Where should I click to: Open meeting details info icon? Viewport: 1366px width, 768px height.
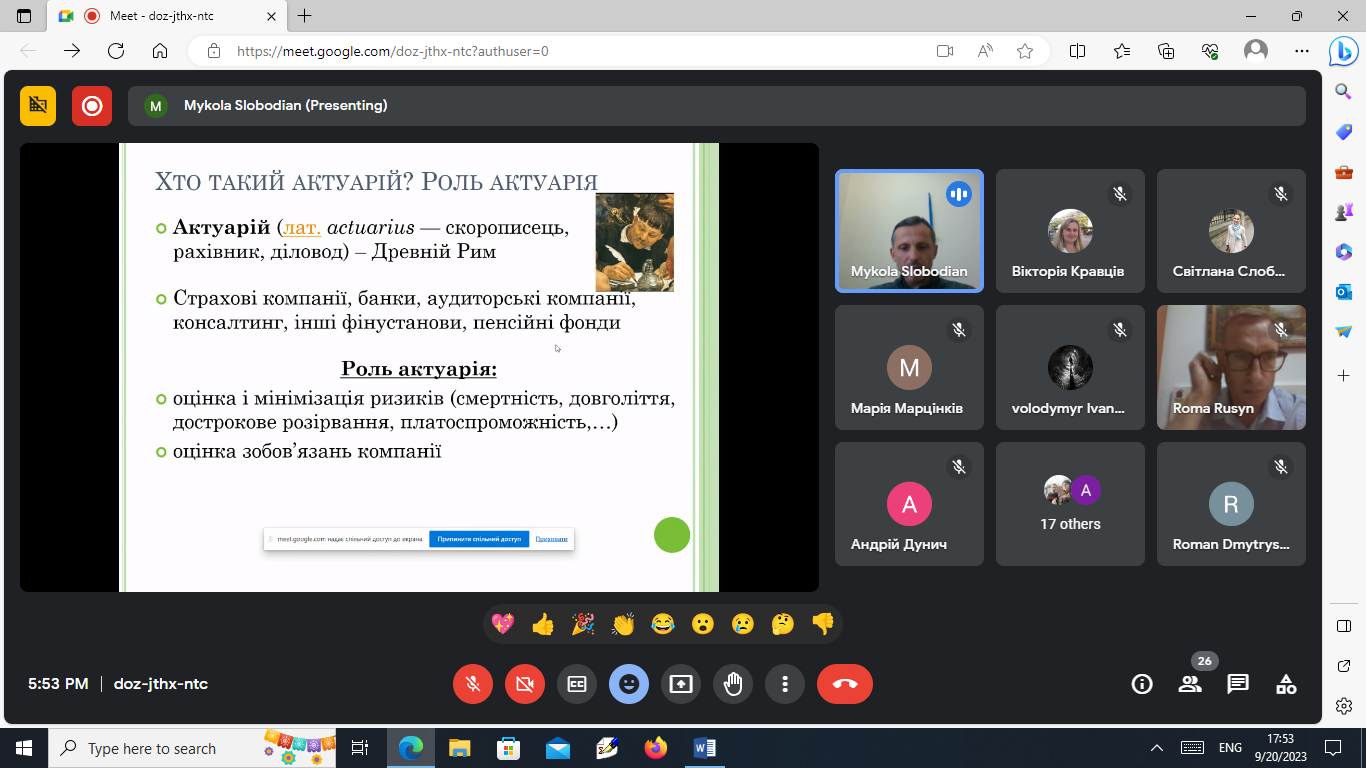pos(1141,684)
